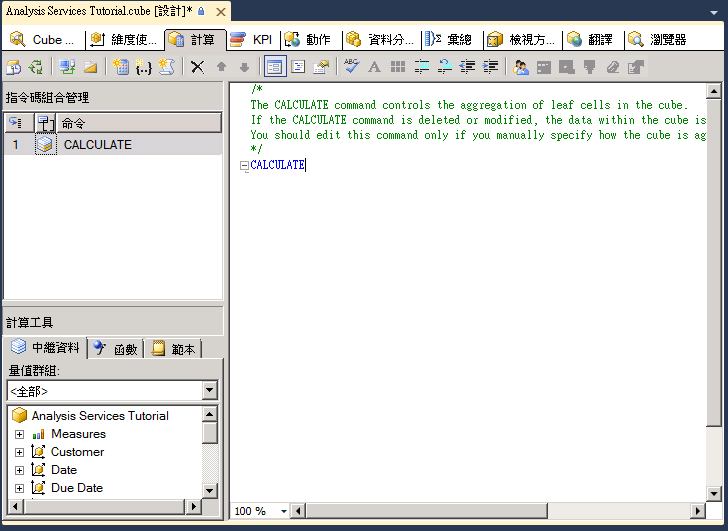Click the metadata tree scroll right arrow

(193, 506)
